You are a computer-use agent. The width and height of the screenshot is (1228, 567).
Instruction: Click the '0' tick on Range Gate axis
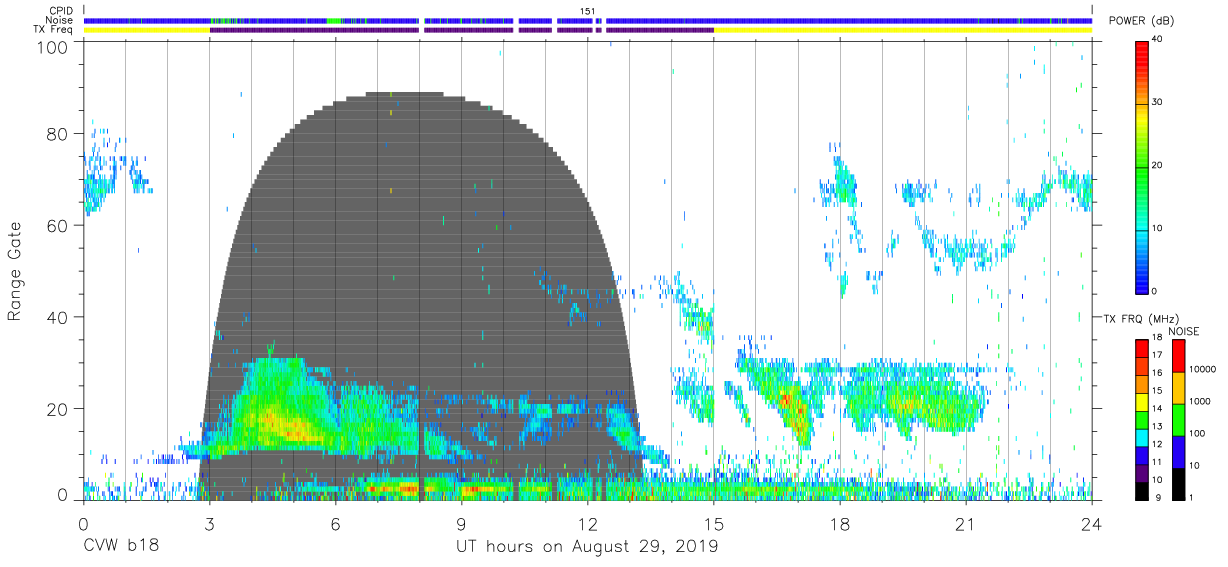click(63, 494)
